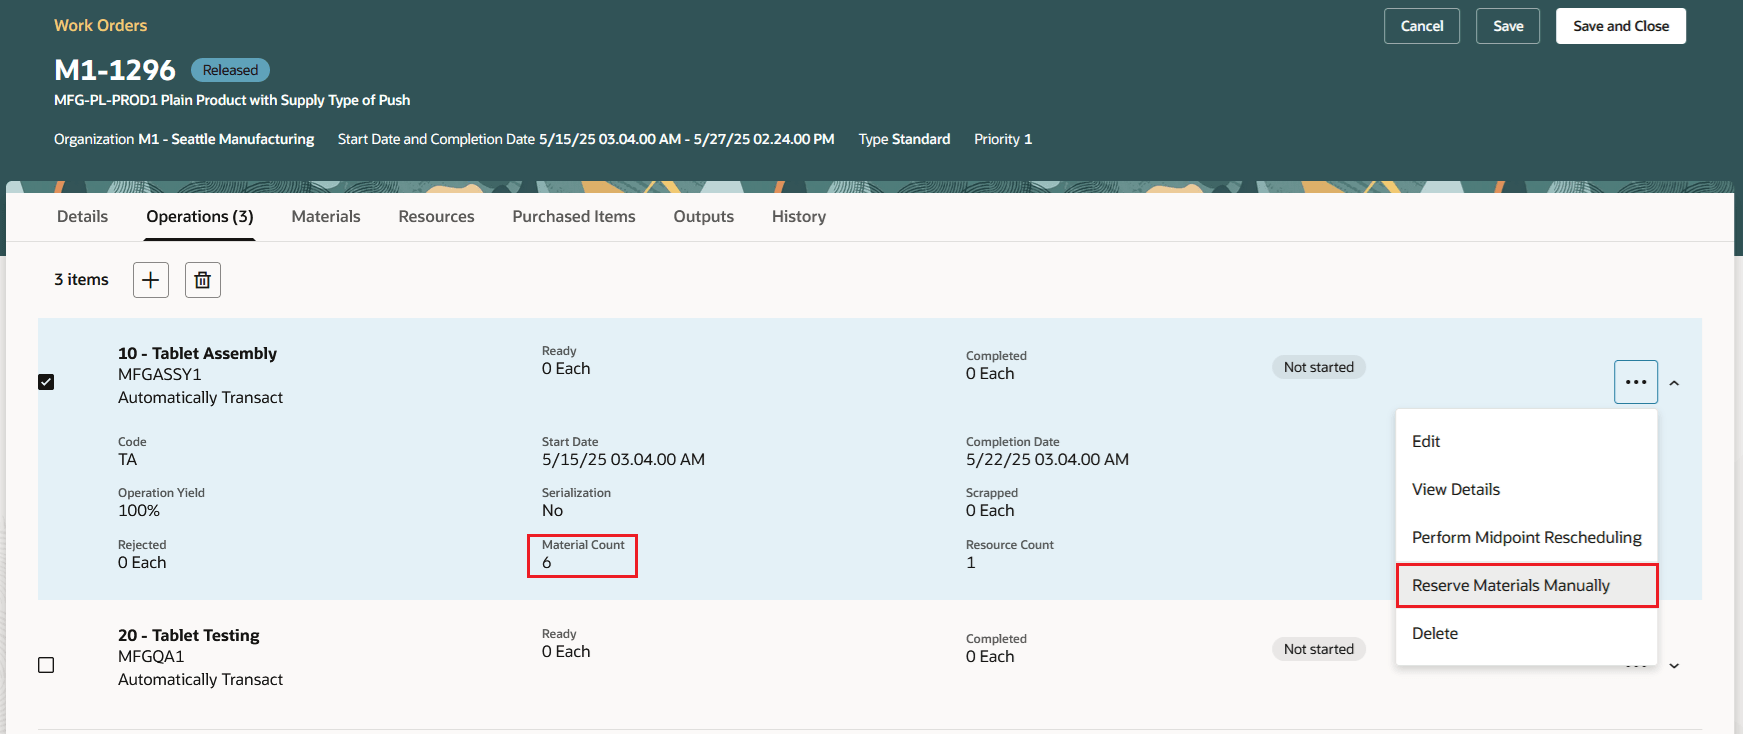Collapse the Tablet Assembly operation details
1743x734 pixels.
click(1674, 383)
